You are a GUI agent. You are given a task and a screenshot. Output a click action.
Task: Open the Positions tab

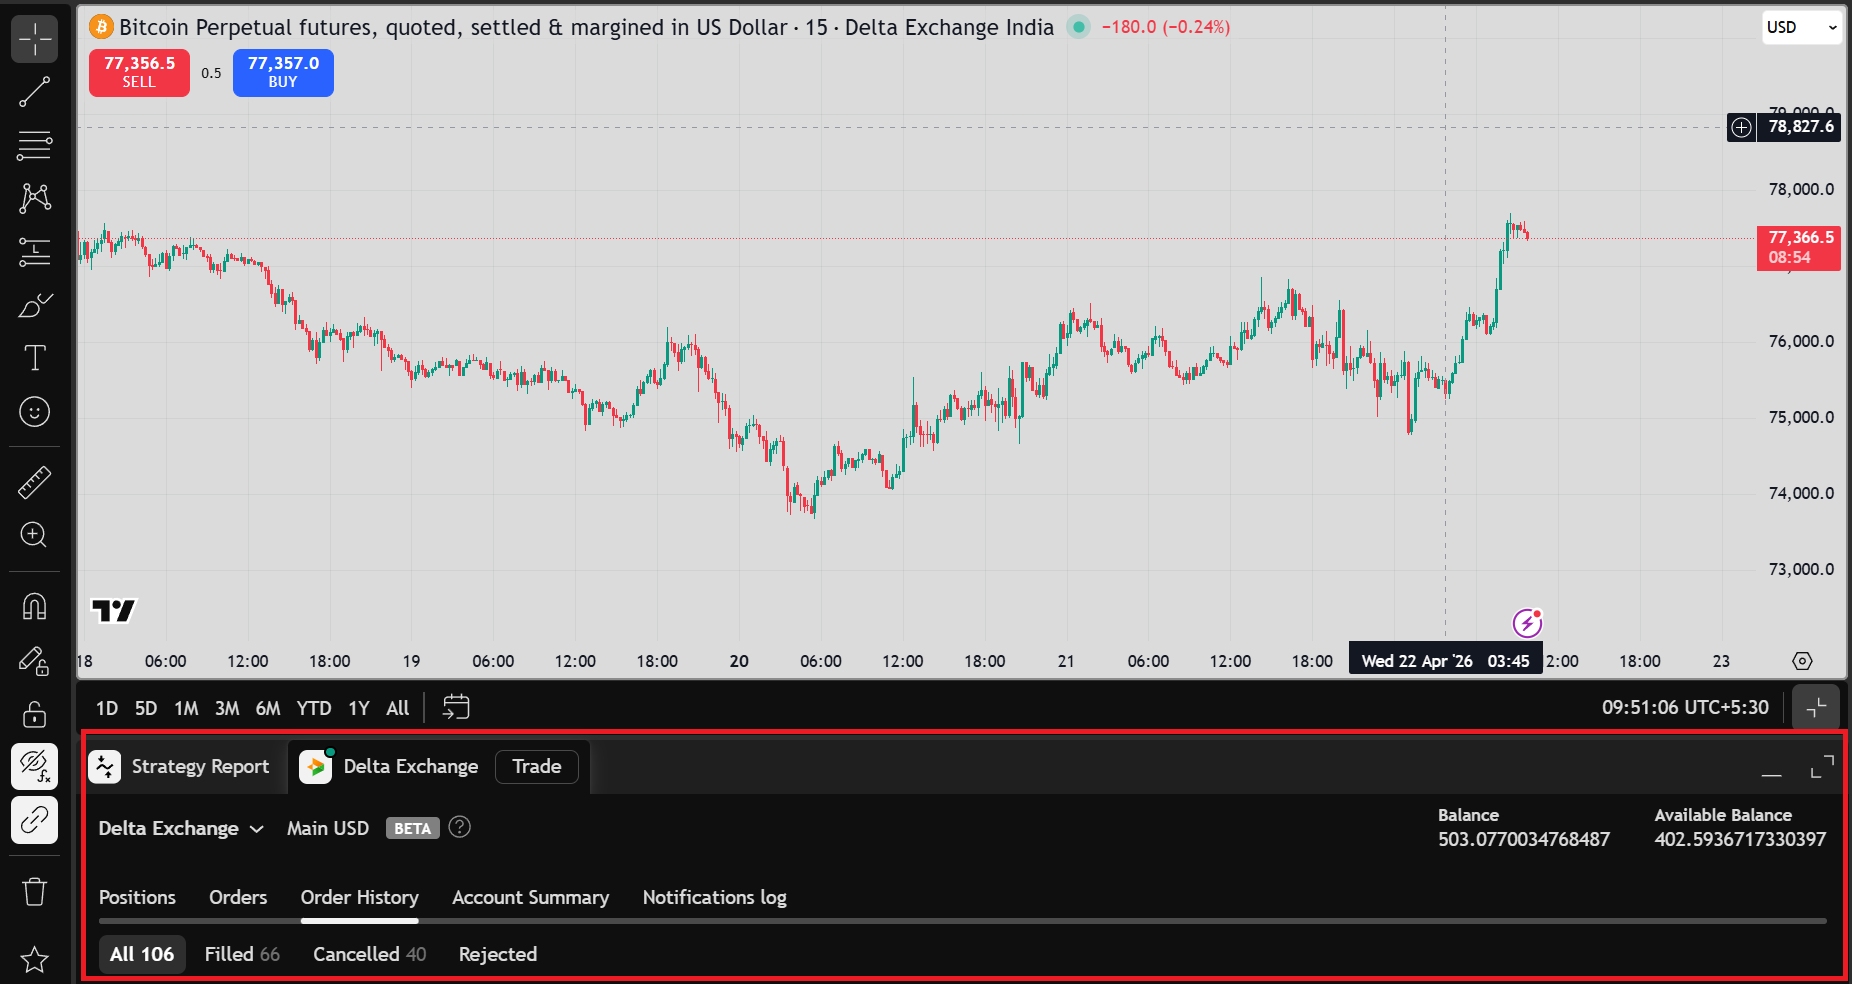pos(137,897)
